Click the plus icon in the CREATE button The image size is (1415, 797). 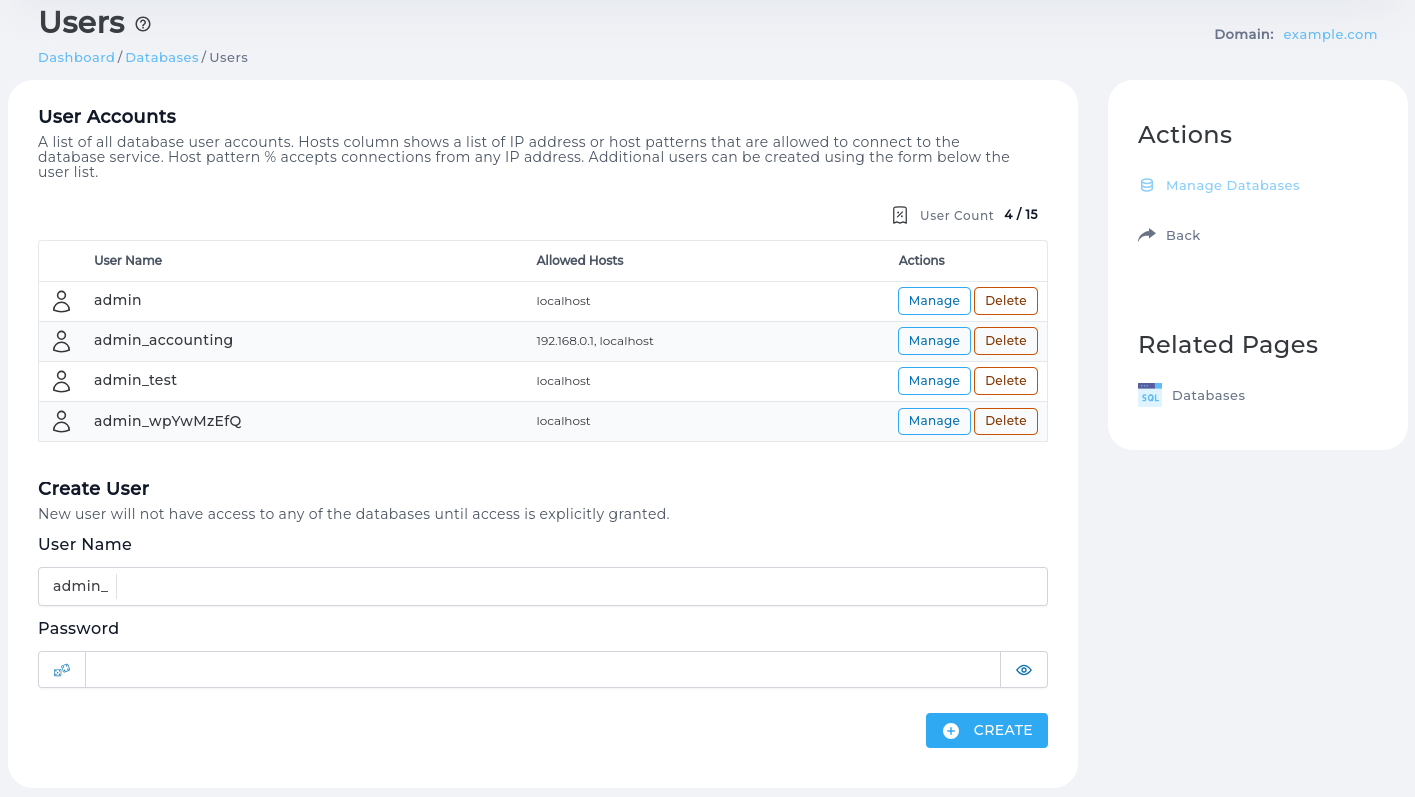(x=951, y=730)
